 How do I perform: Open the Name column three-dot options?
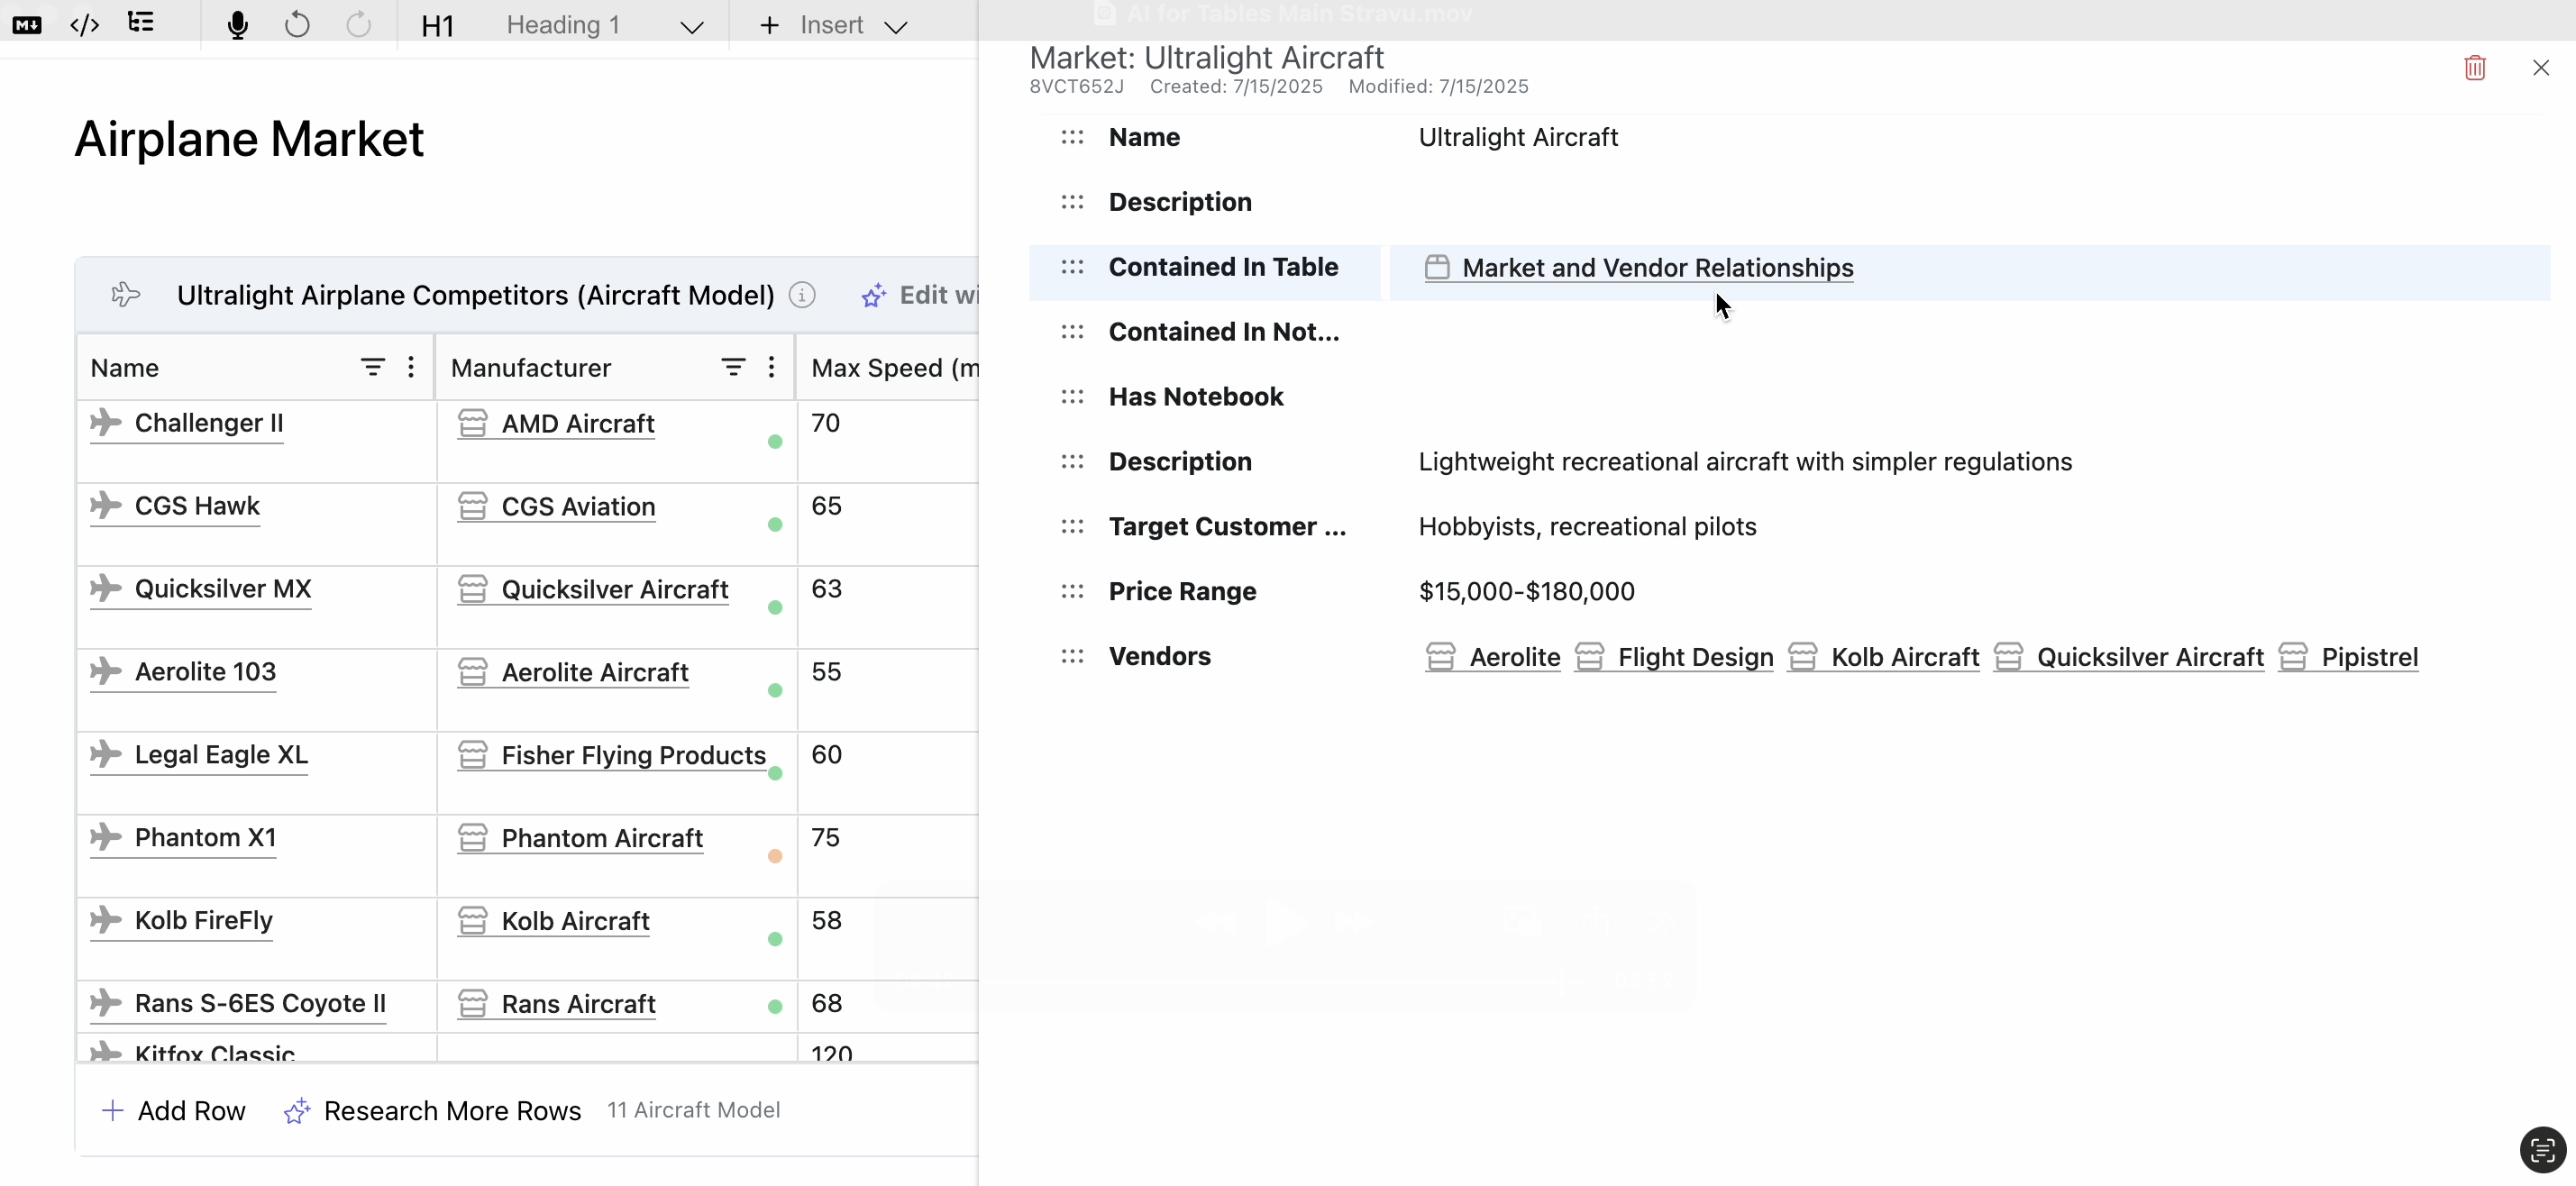411,368
